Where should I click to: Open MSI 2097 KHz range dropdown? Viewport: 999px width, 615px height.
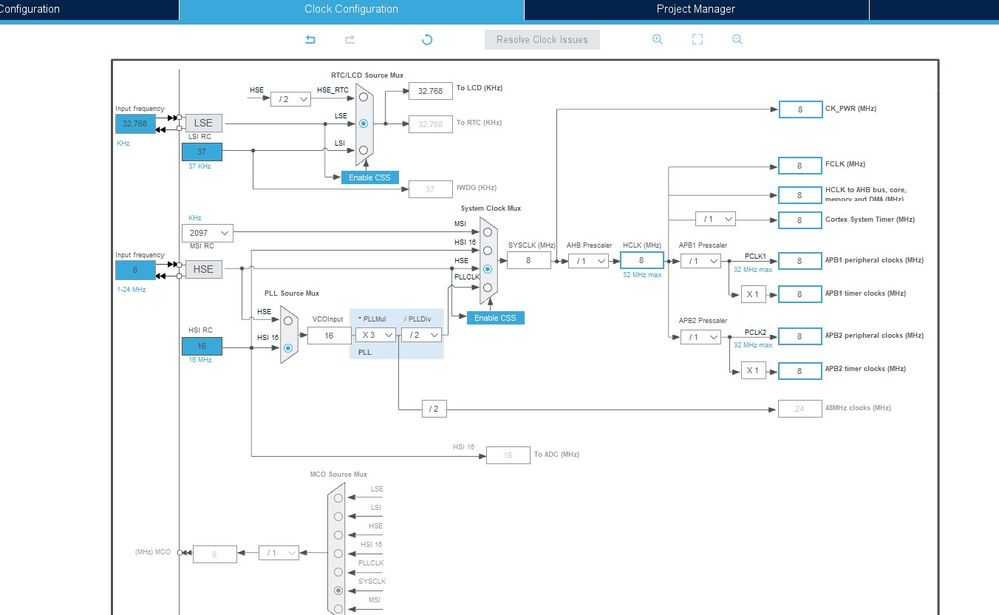[208, 233]
